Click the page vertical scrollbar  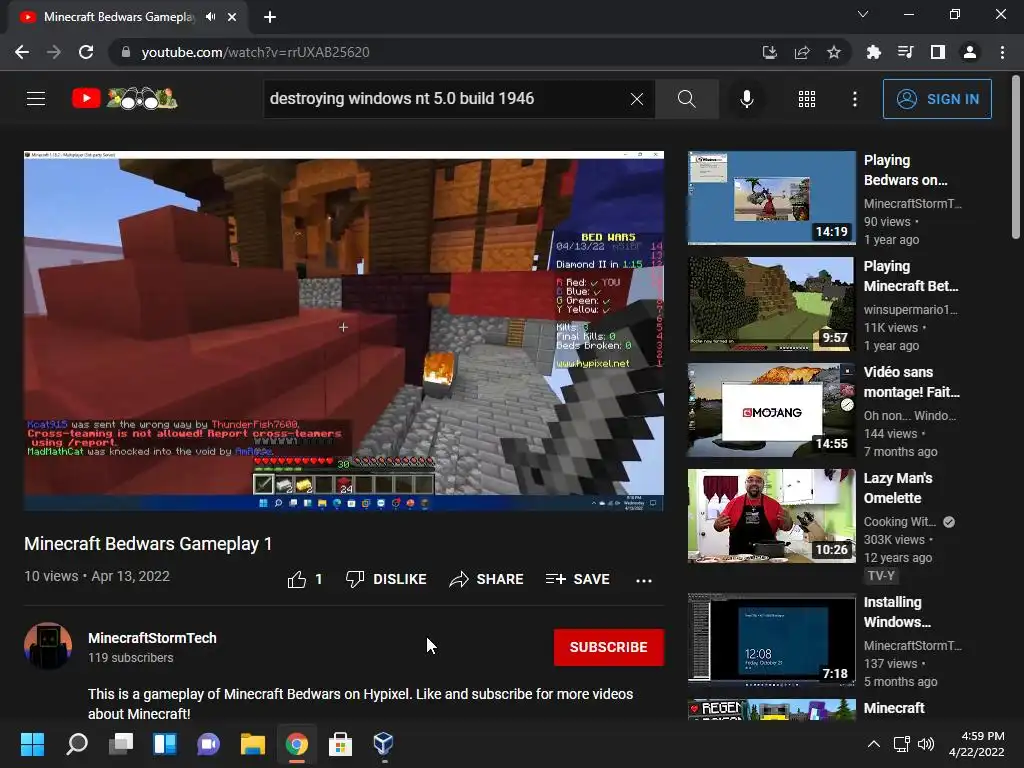click(1016, 157)
